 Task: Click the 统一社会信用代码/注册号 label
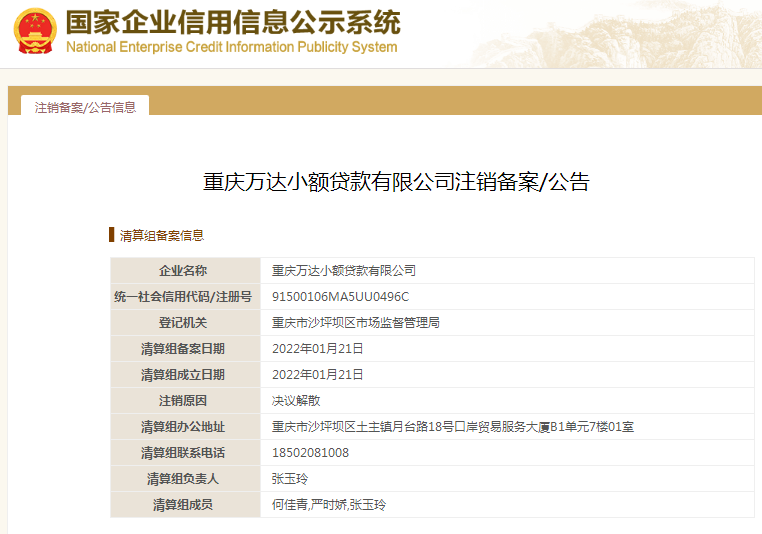coord(184,296)
